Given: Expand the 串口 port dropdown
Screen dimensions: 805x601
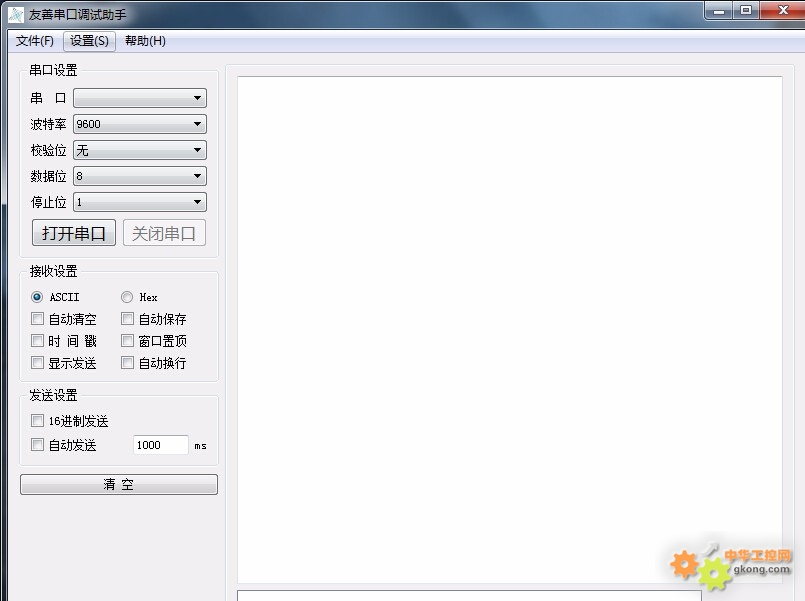Looking at the screenshot, I should pyautogui.click(x=140, y=98).
